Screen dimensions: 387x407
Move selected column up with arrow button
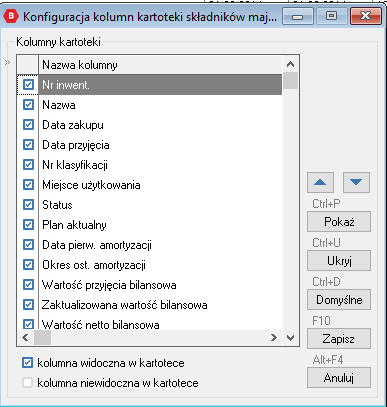point(320,182)
